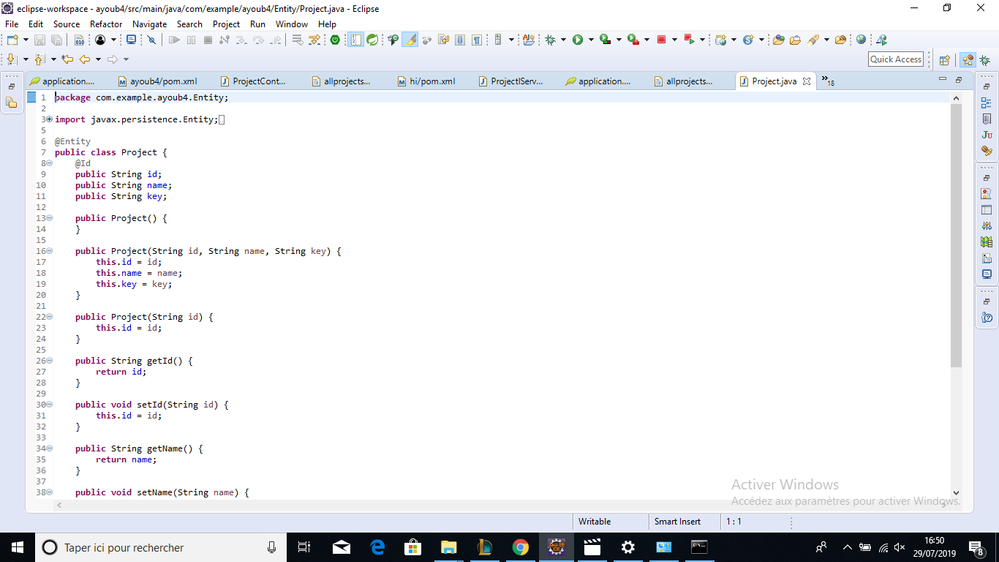999x562 pixels.
Task: Click the Coverage run icon
Action: [605, 40]
